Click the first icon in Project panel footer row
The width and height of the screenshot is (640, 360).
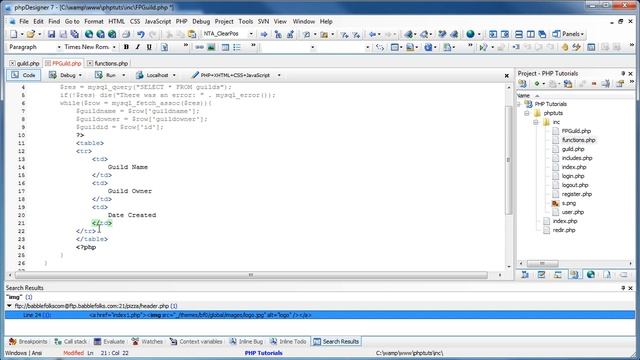tap(525, 275)
